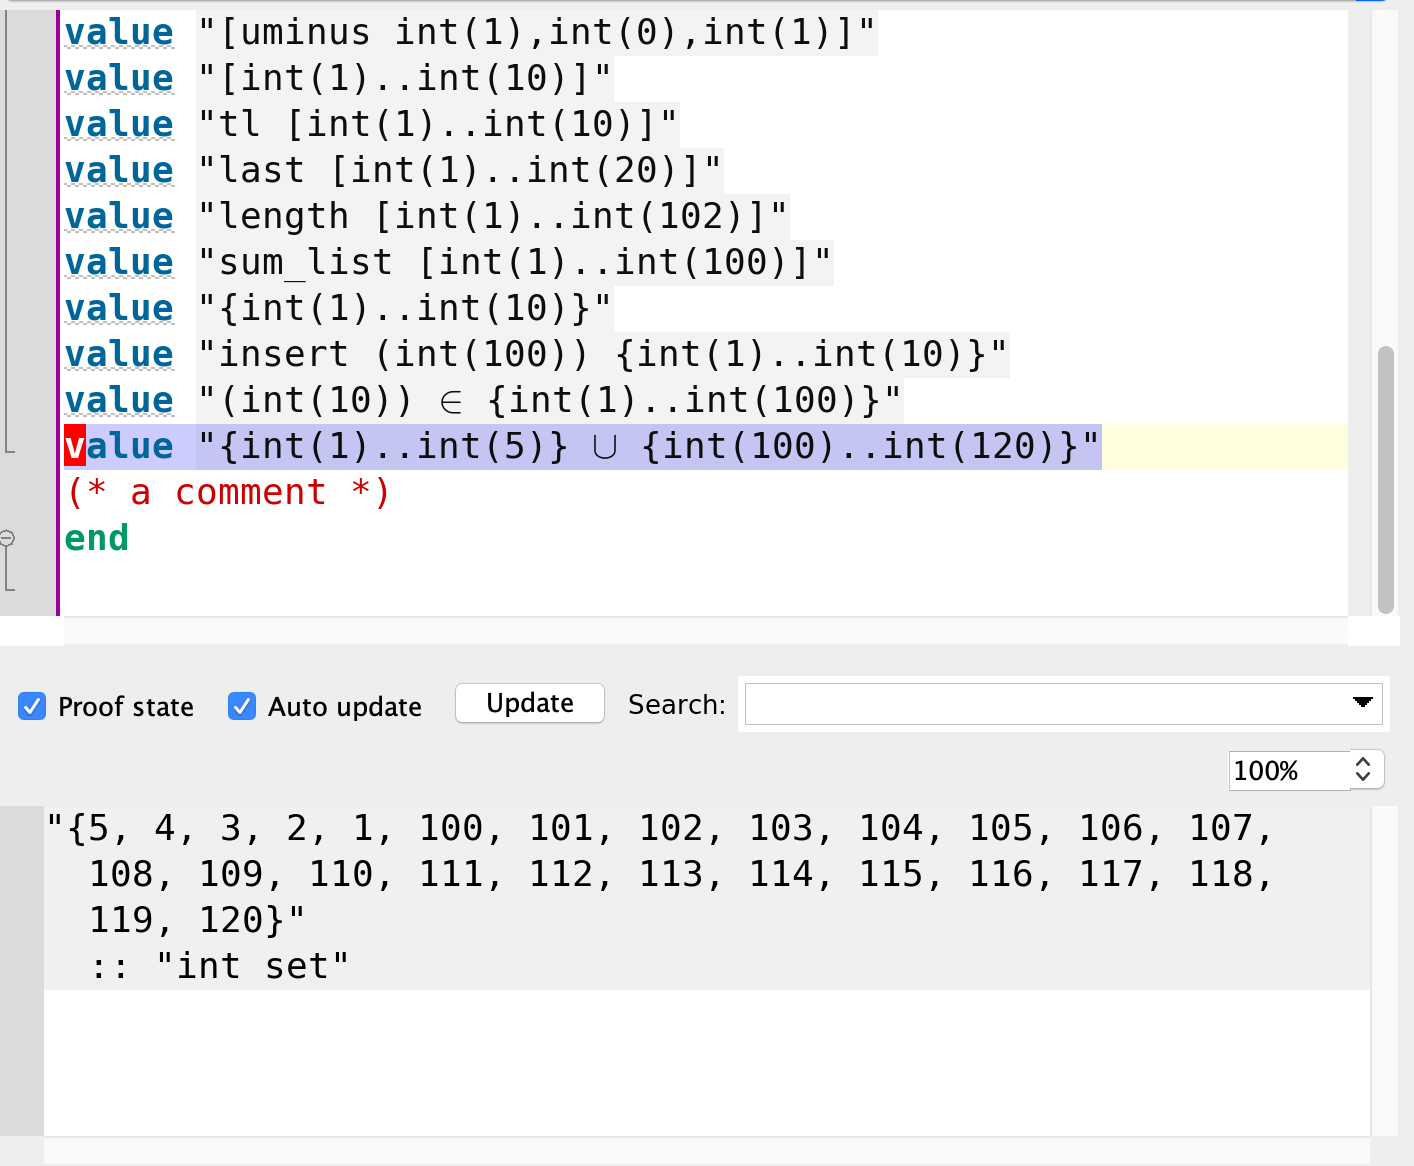The height and width of the screenshot is (1166, 1414).
Task: Toggle the Proof state checkbox
Action: [32, 706]
